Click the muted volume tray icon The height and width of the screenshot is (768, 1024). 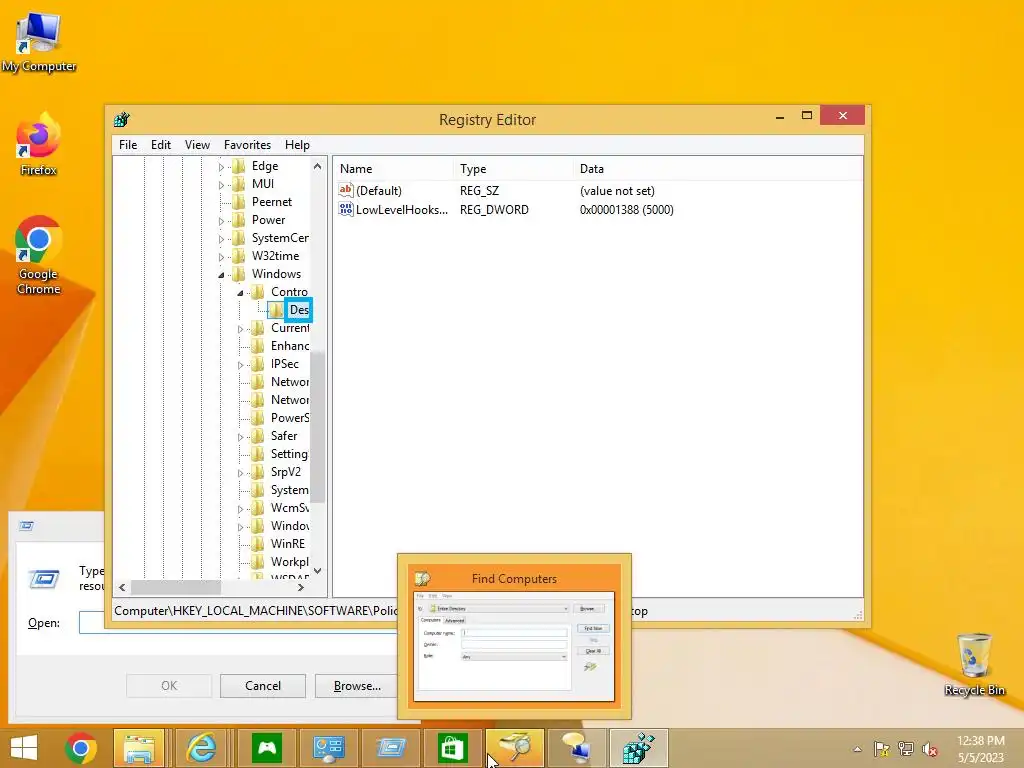(930, 749)
